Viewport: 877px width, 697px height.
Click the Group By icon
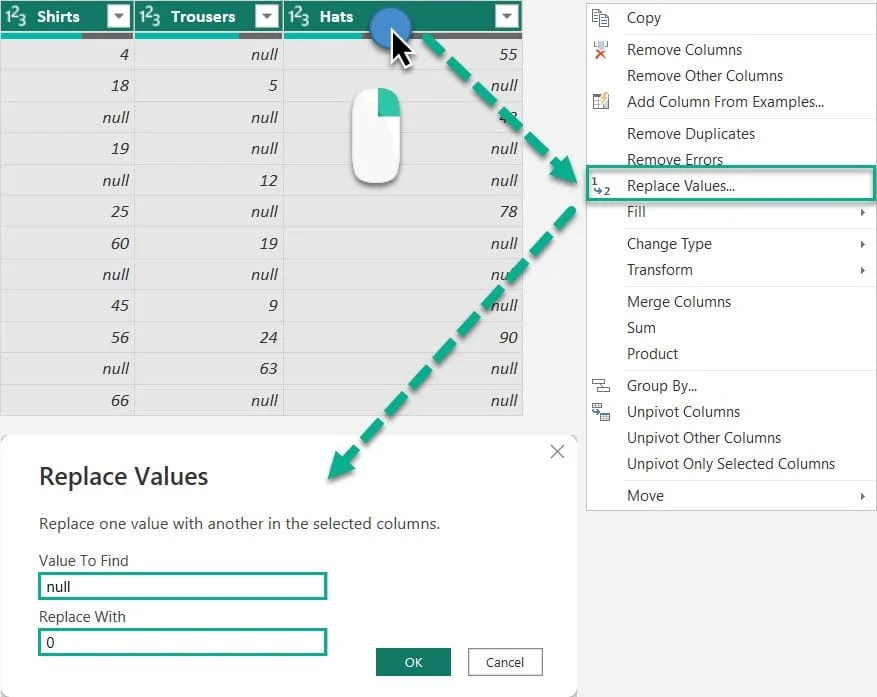601,385
